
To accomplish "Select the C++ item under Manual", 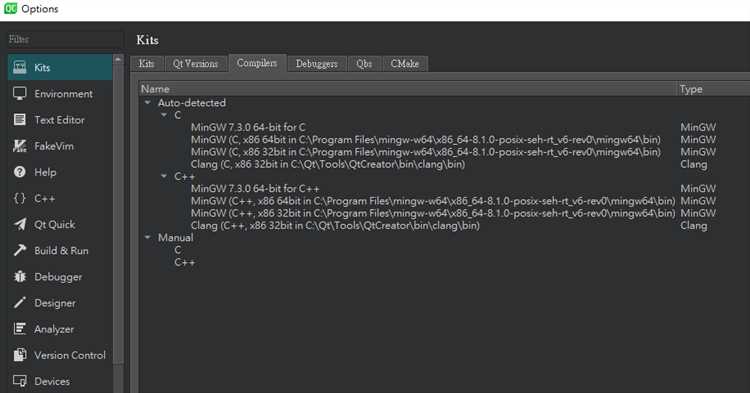I will (x=185, y=262).
